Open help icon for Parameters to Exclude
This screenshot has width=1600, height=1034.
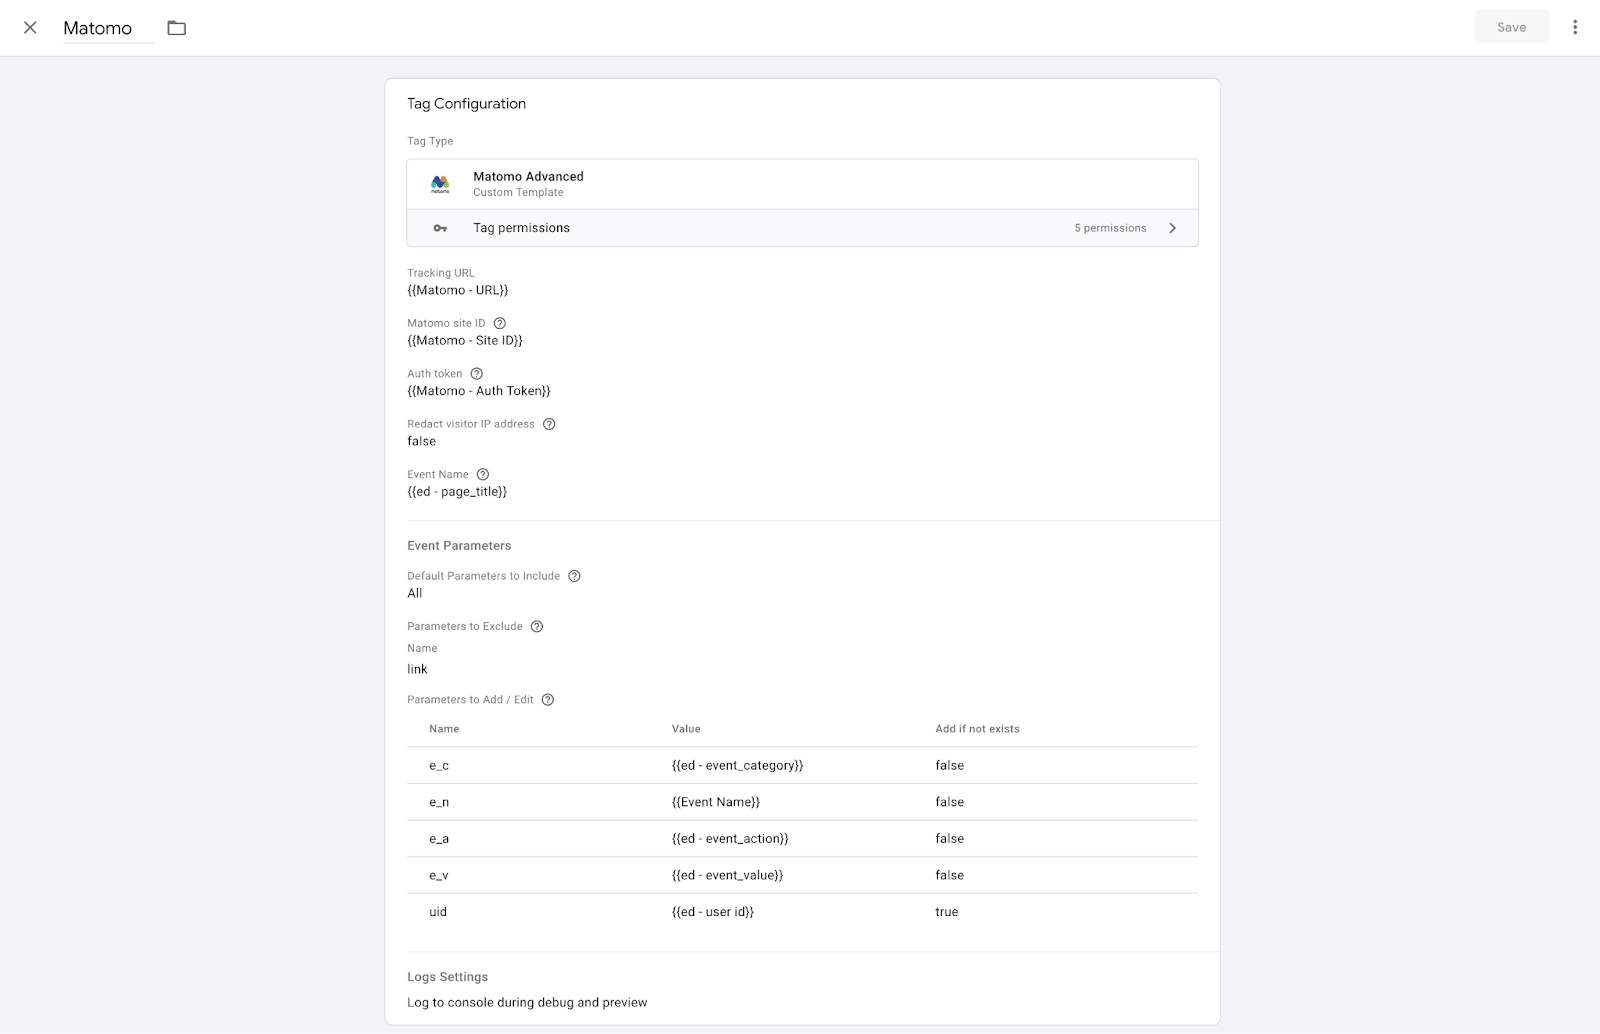coord(537,626)
